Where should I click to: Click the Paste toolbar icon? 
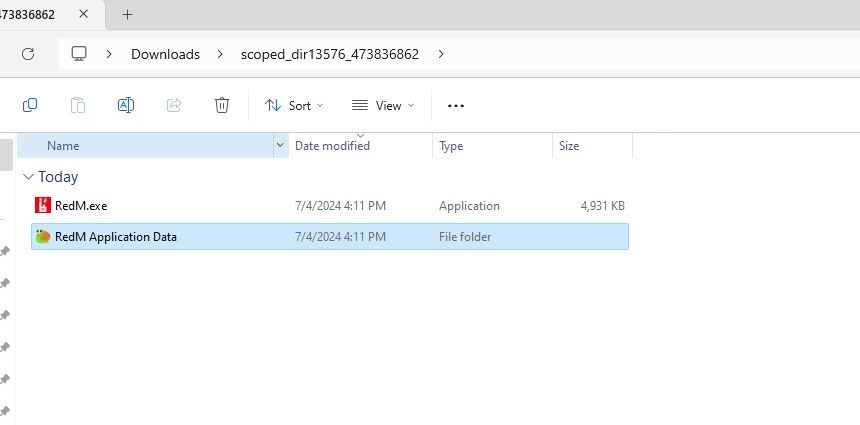point(78,105)
